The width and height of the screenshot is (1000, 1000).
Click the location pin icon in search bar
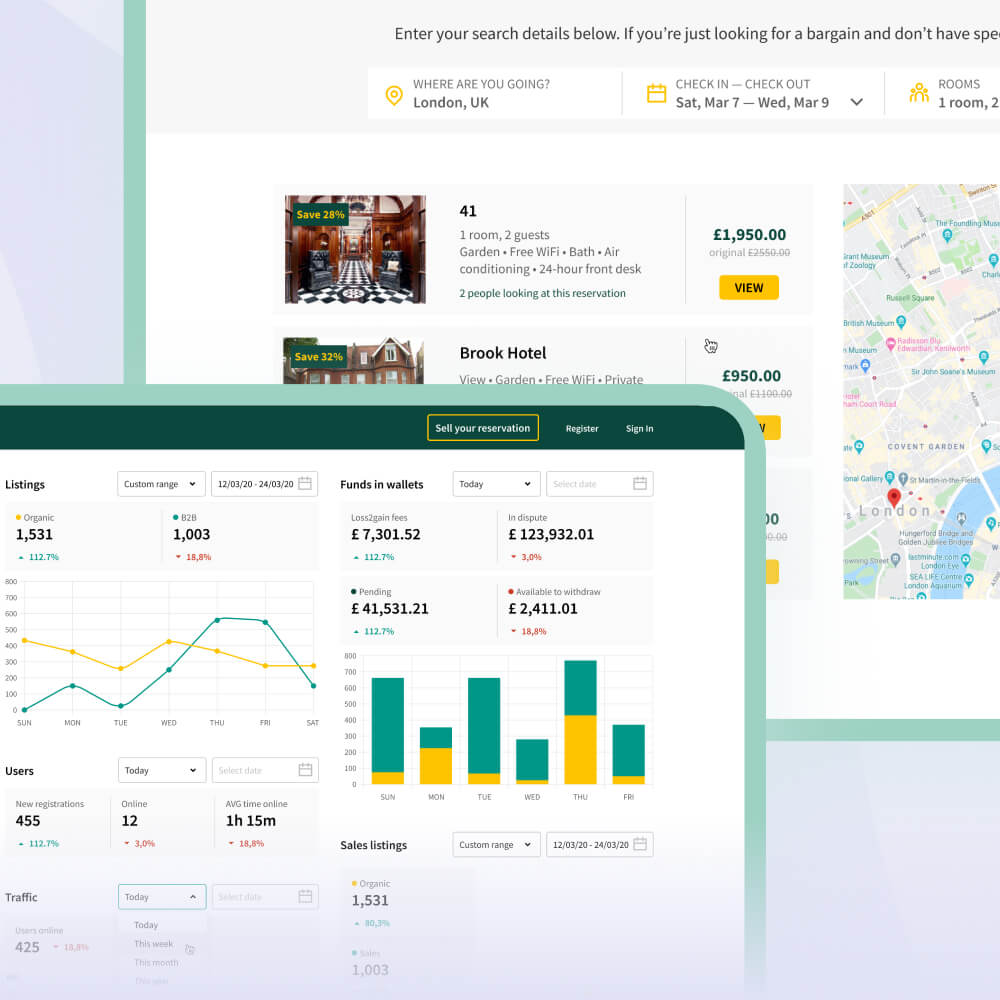[394, 95]
